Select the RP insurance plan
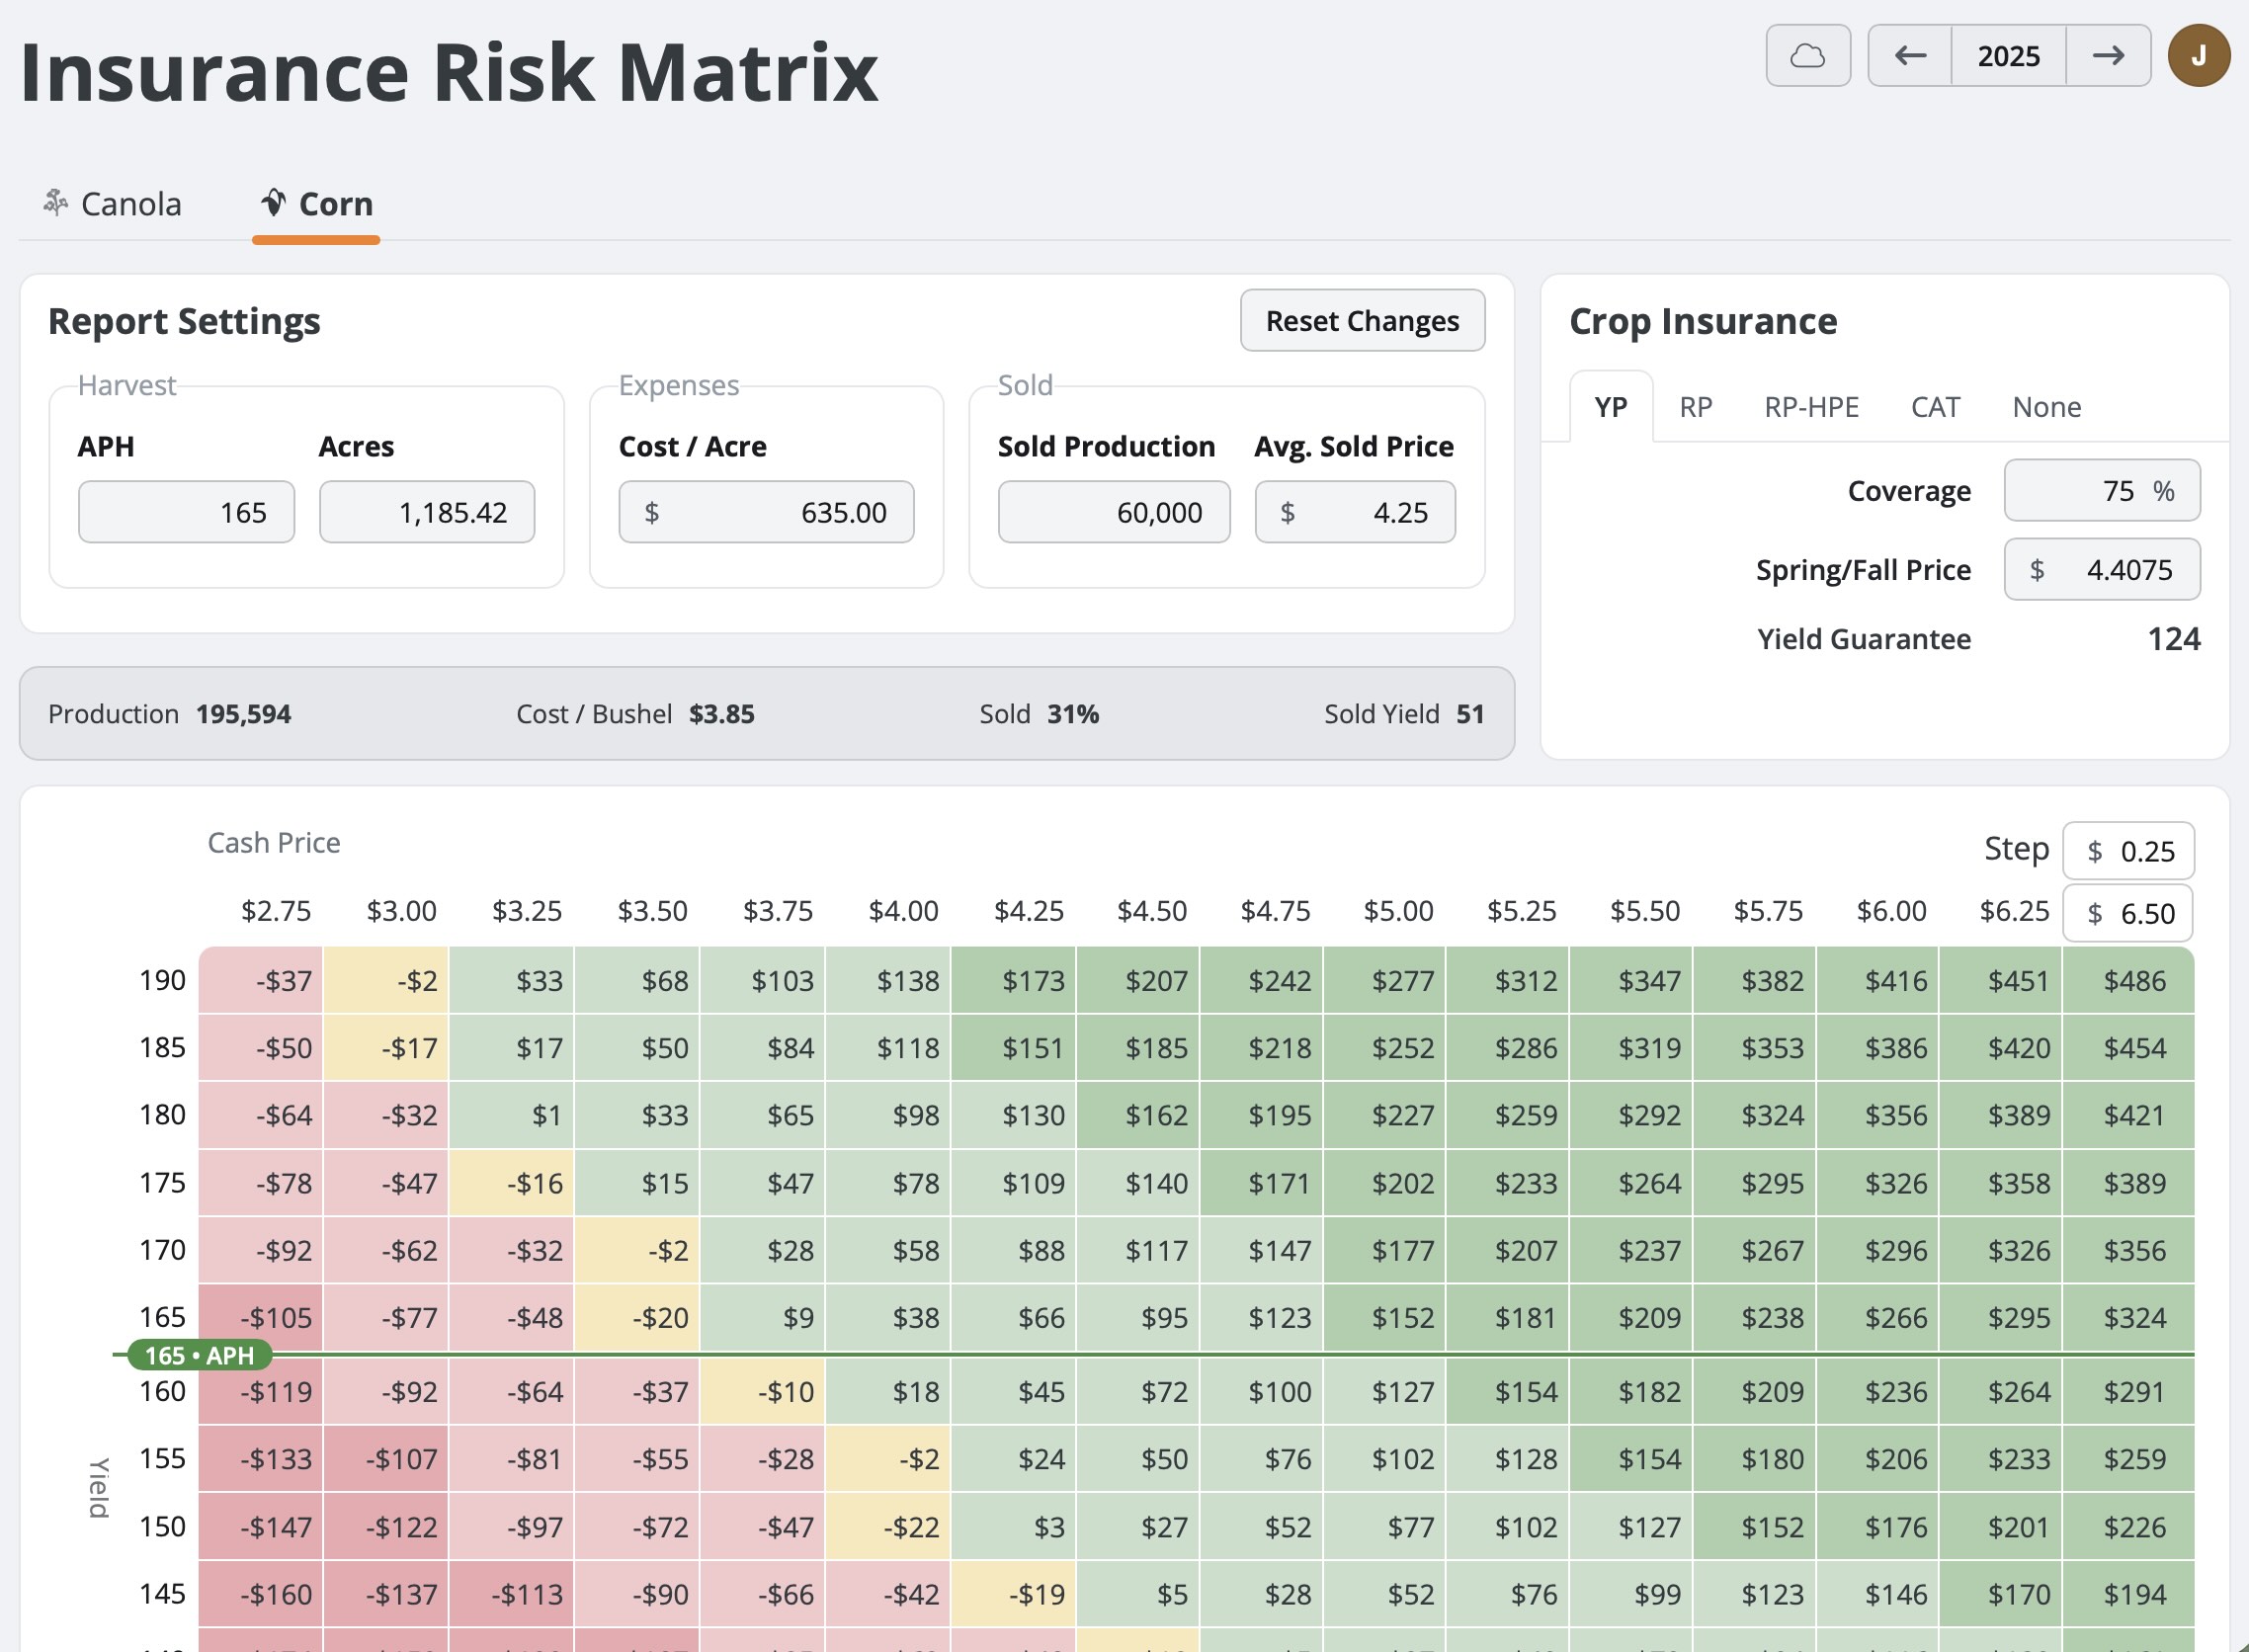Image resolution: width=2249 pixels, height=1652 pixels. (1697, 407)
